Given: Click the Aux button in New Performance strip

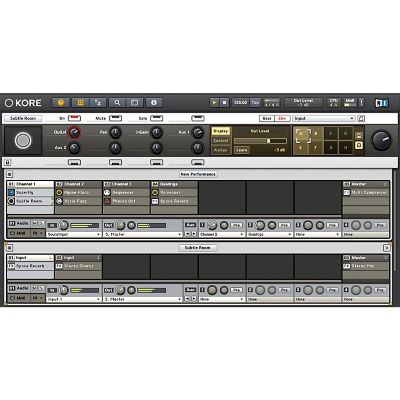Looking at the screenshot, I should 190,225.
